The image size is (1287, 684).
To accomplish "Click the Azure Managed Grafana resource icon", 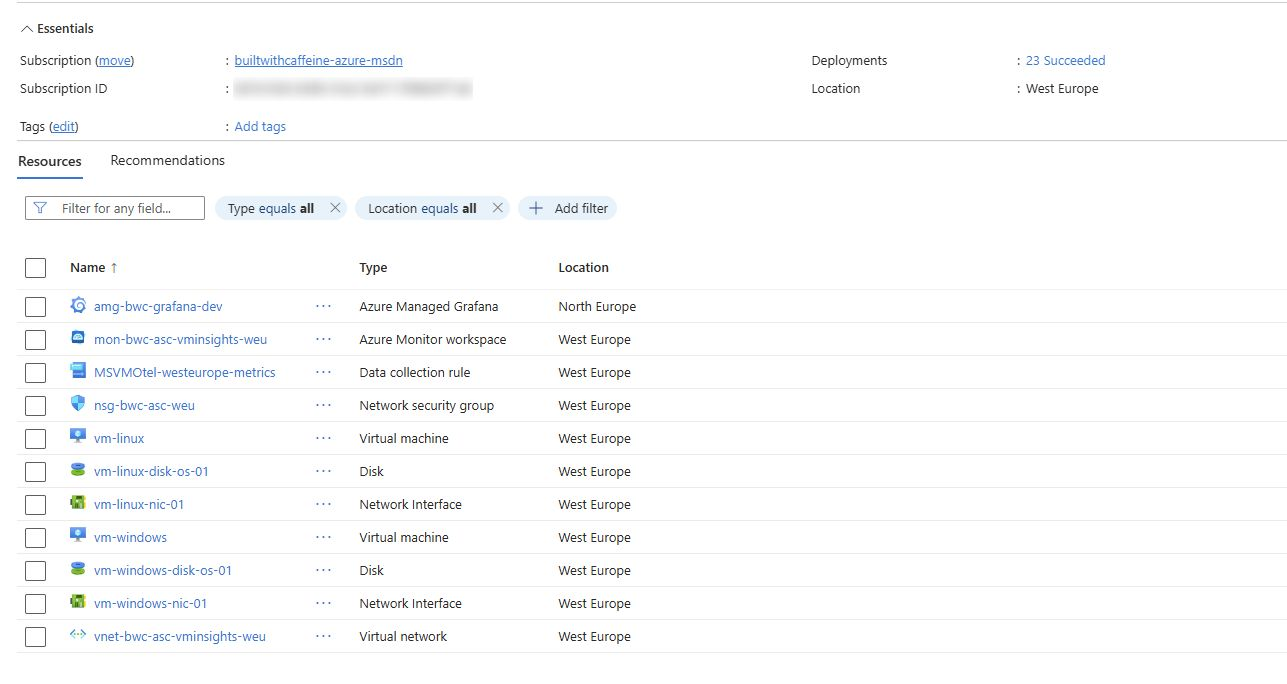I will point(78,306).
